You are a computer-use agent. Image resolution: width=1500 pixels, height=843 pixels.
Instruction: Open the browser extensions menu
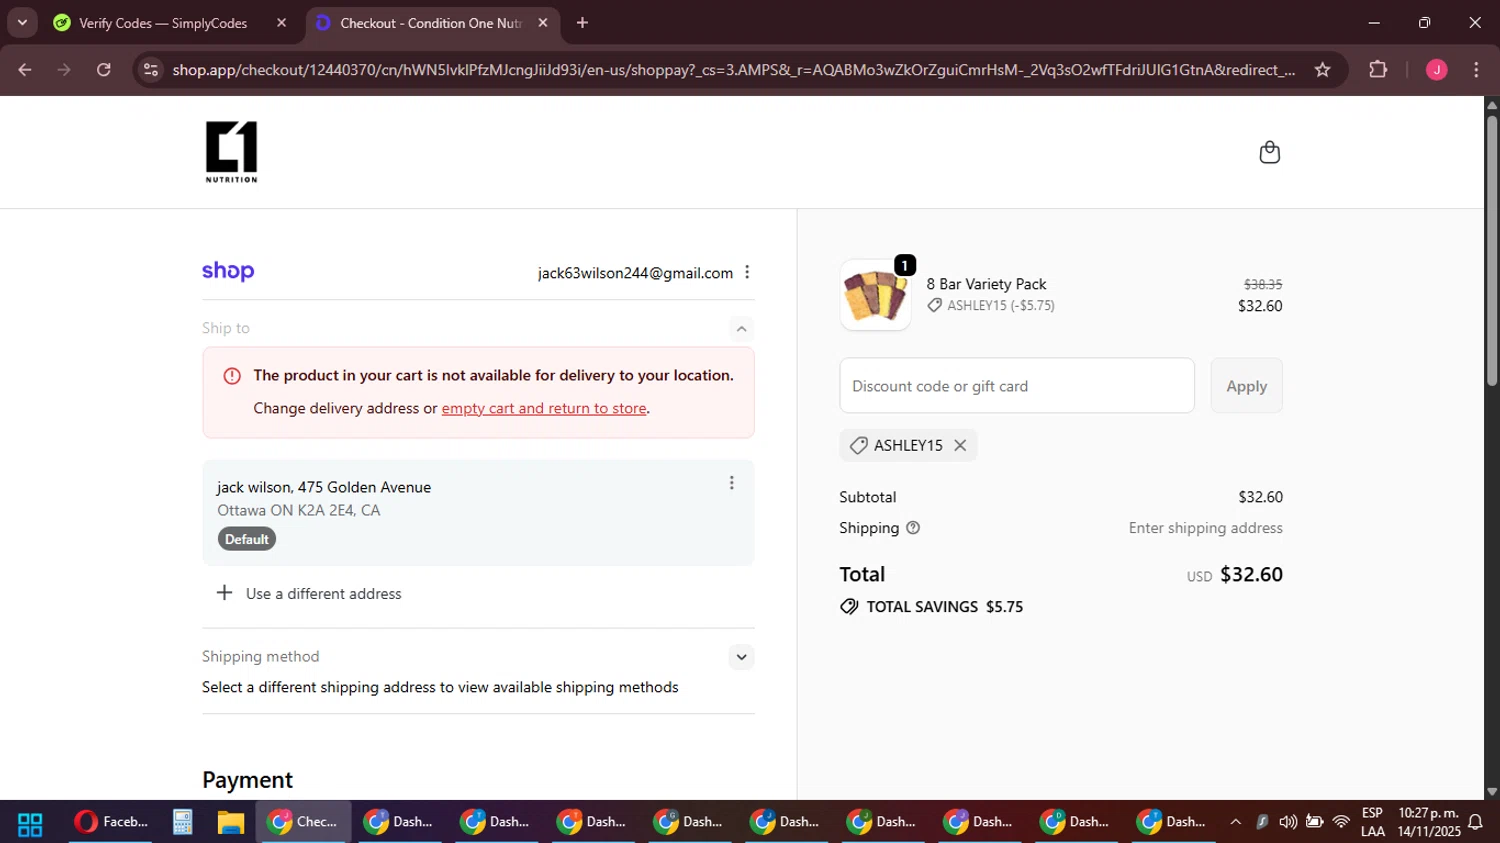[x=1378, y=70]
